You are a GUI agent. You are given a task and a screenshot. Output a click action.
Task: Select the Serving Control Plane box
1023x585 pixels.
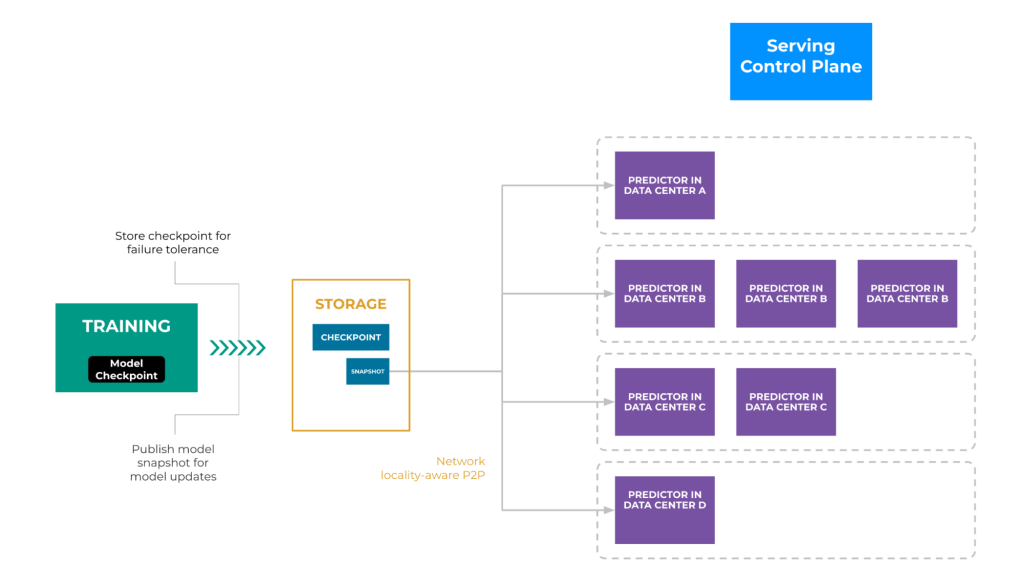coord(801,61)
